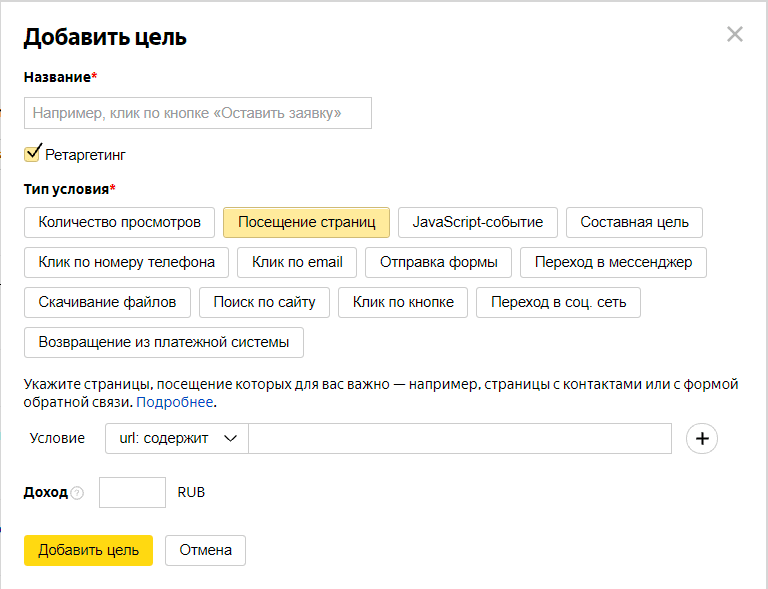Viewport: 768px width, 589px height.
Task: Focus the Название text field
Action: [198, 113]
